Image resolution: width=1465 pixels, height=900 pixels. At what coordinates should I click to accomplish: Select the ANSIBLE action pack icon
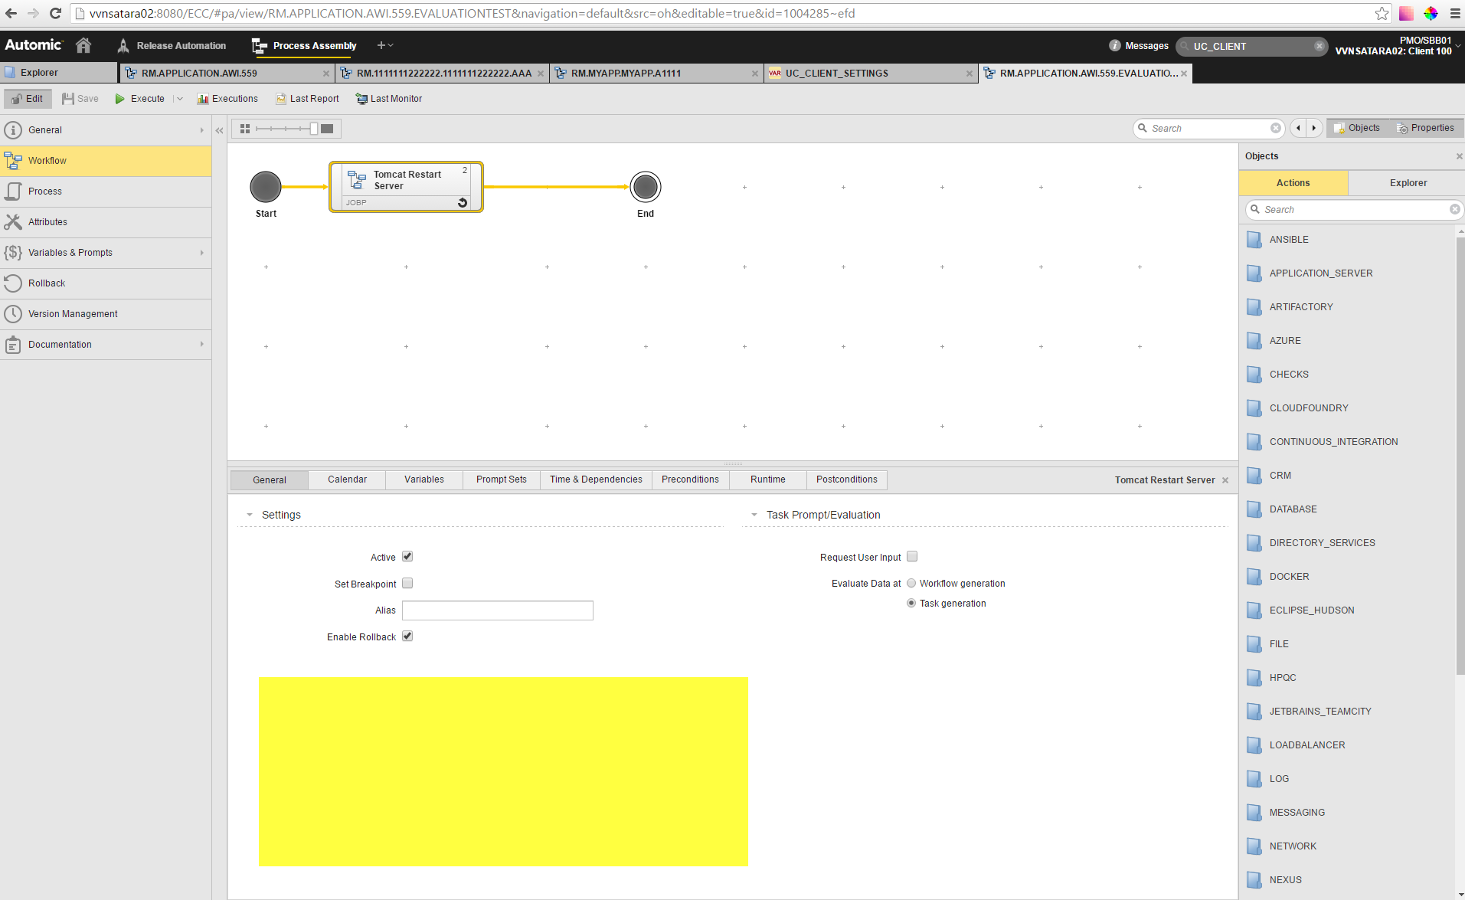point(1255,239)
